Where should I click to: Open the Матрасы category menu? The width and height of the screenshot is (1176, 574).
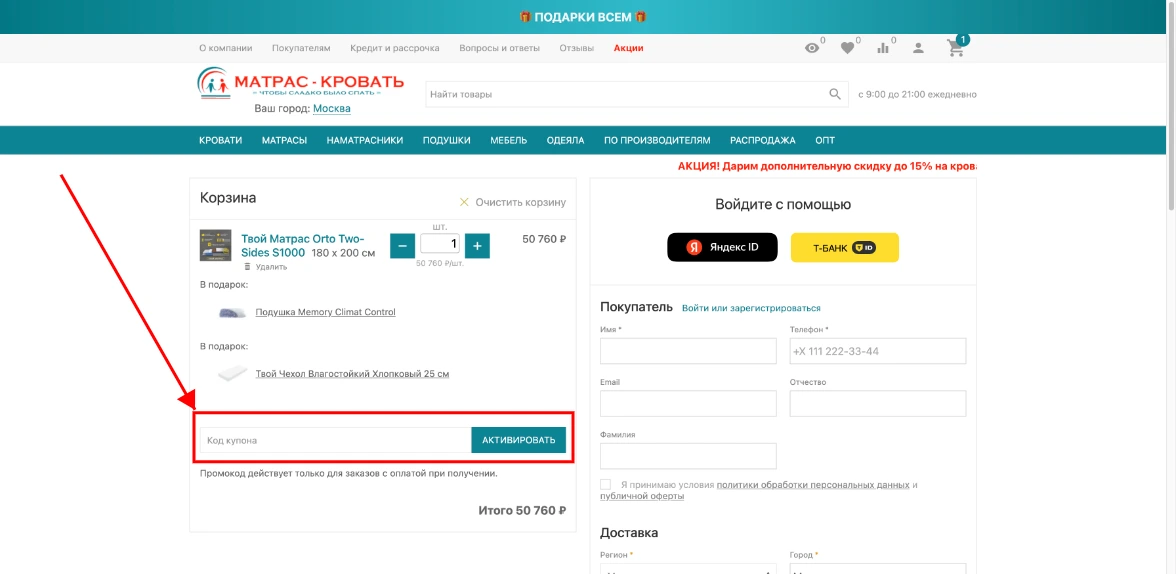[284, 140]
